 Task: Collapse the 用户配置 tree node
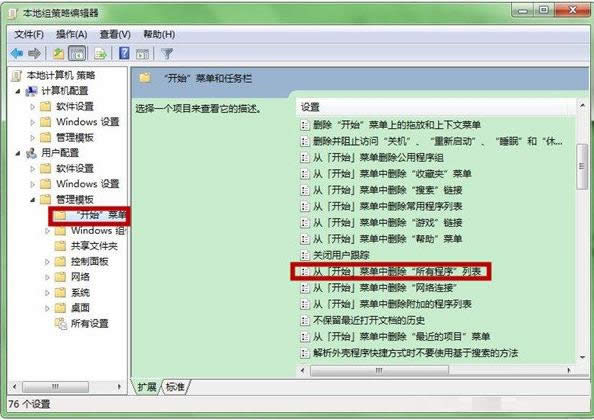(x=18, y=153)
